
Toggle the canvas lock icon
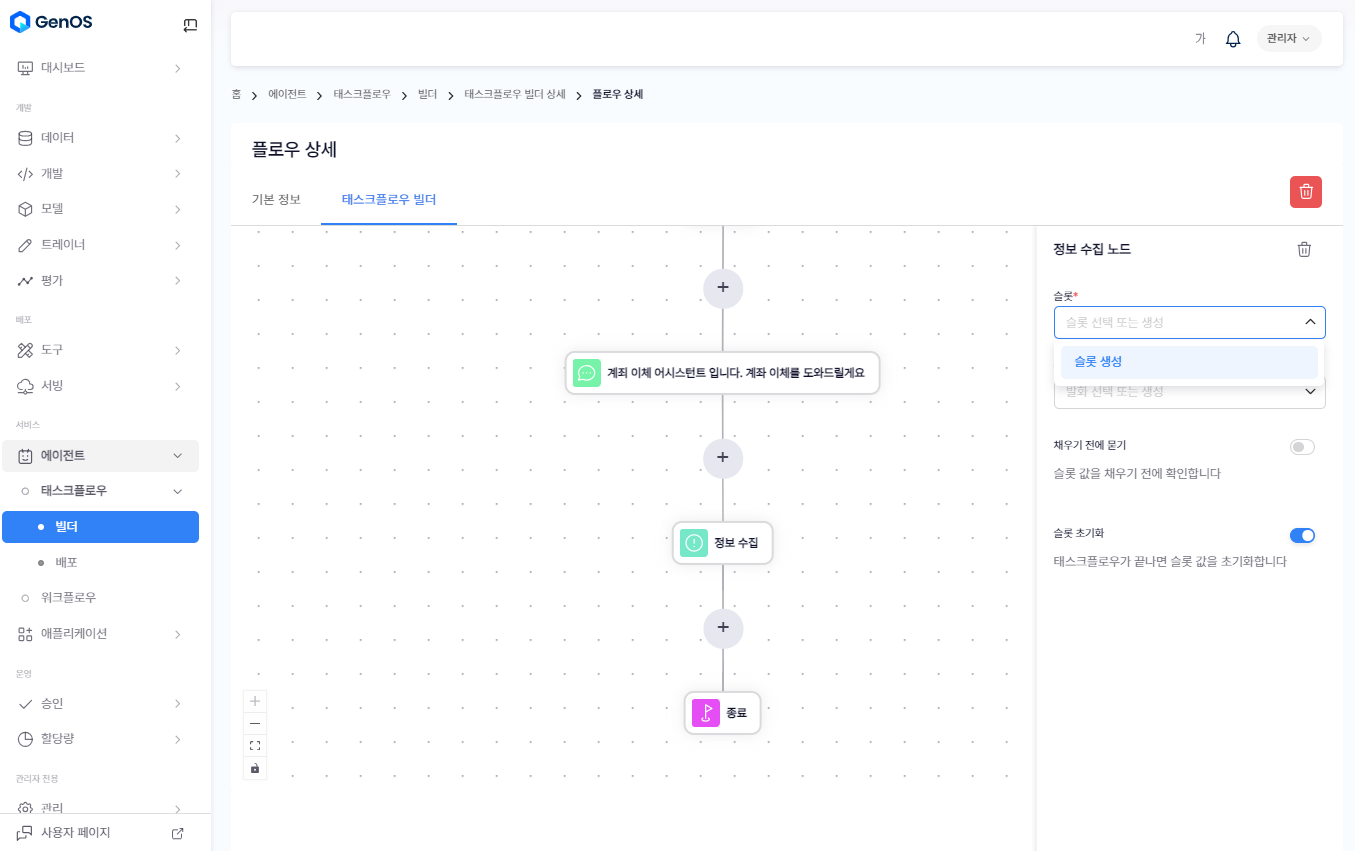(x=255, y=768)
